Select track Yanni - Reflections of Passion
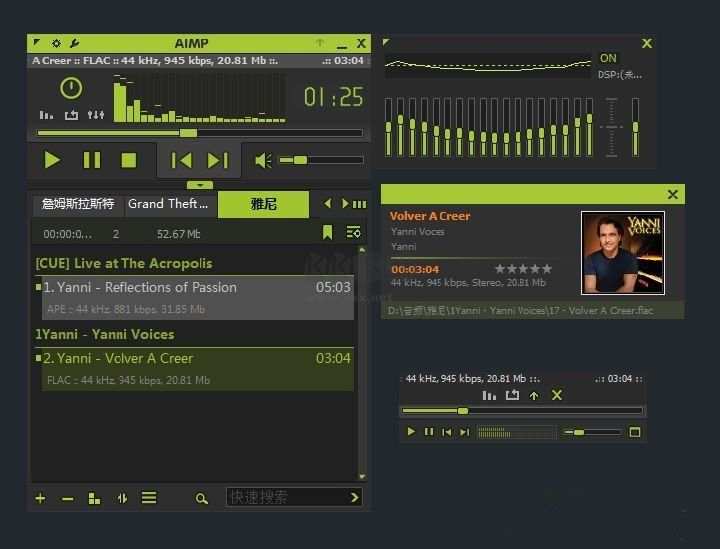This screenshot has width=720, height=549. (x=198, y=297)
